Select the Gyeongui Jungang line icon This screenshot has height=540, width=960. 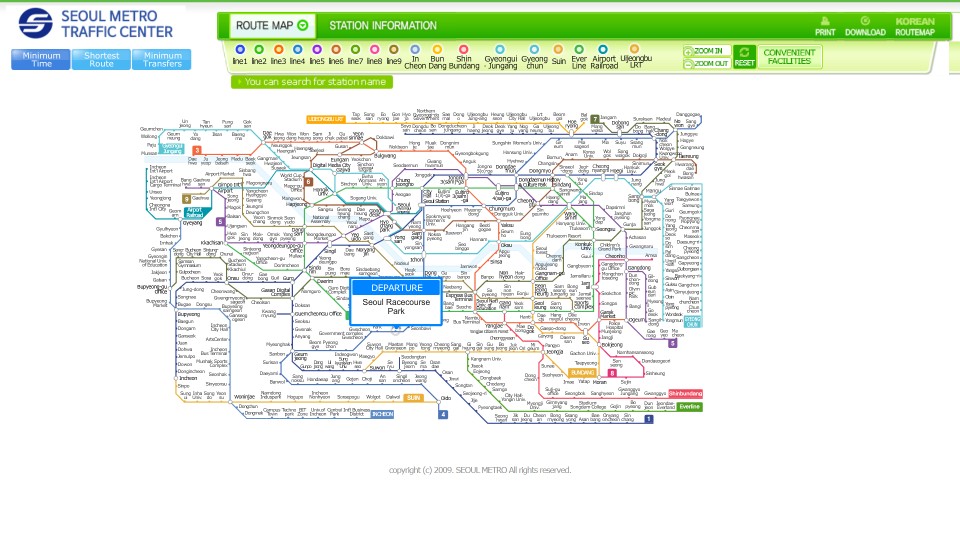pos(500,50)
